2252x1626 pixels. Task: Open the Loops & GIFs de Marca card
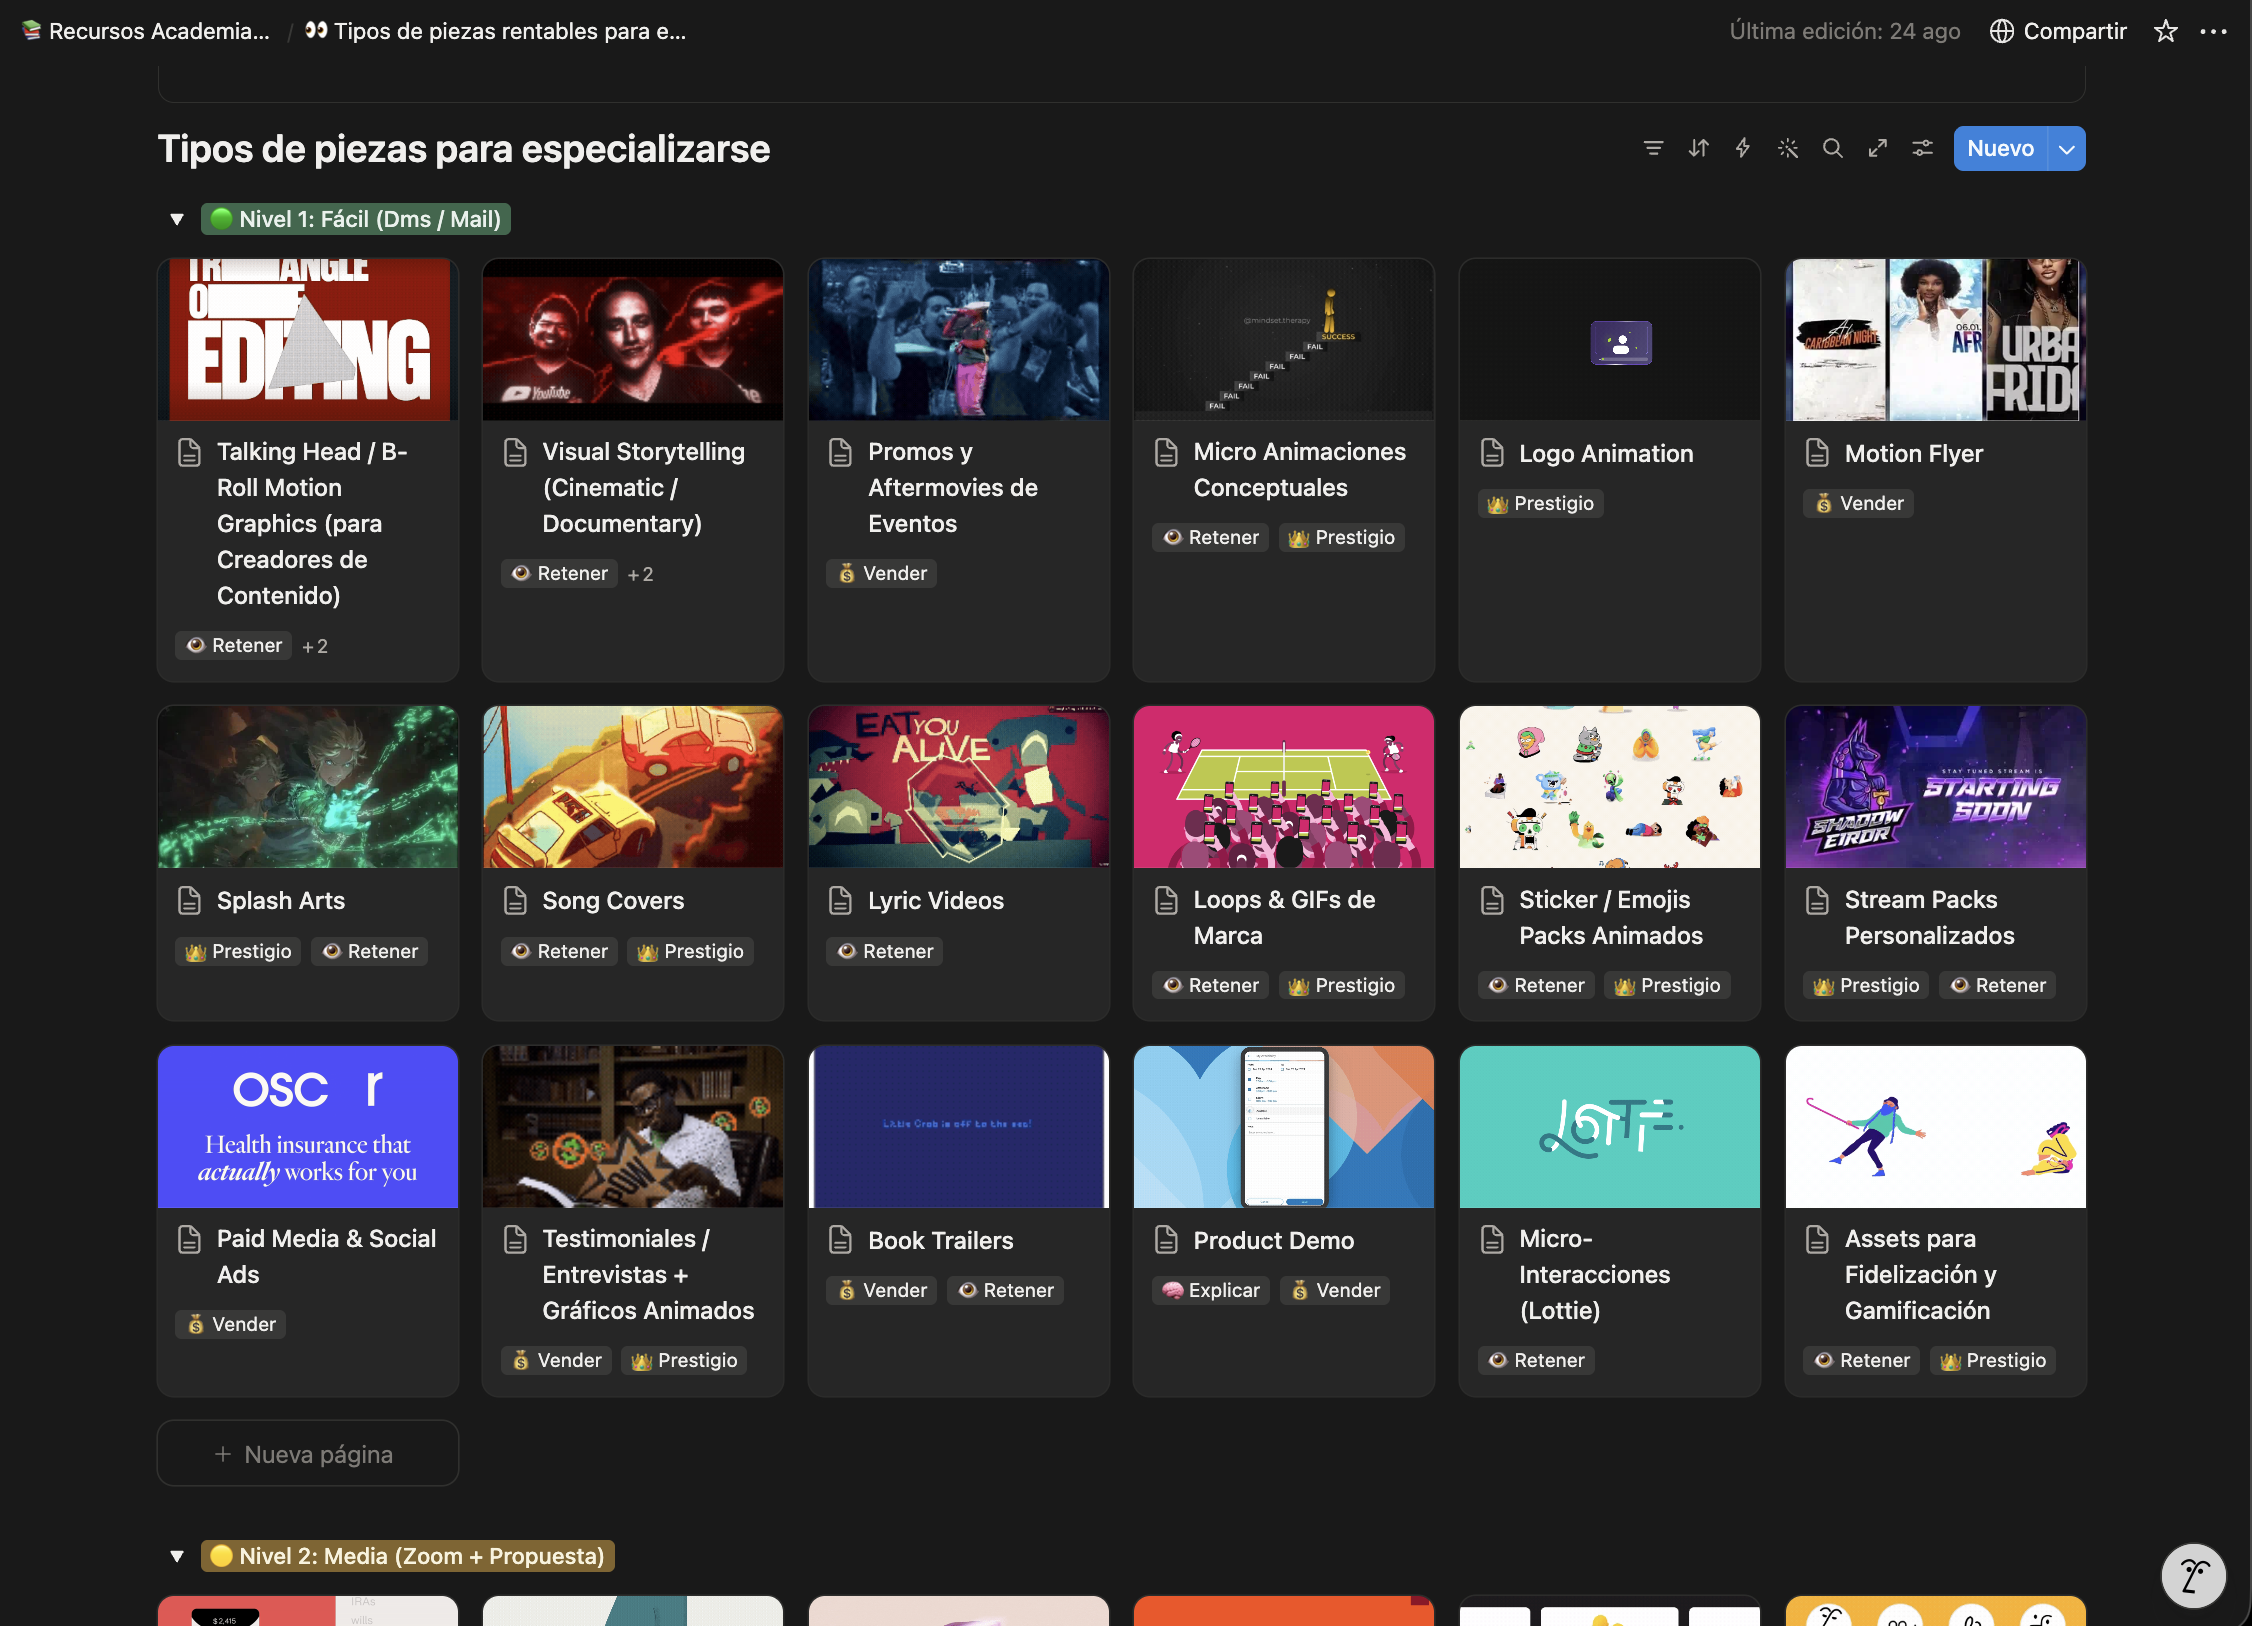[x=1284, y=862]
